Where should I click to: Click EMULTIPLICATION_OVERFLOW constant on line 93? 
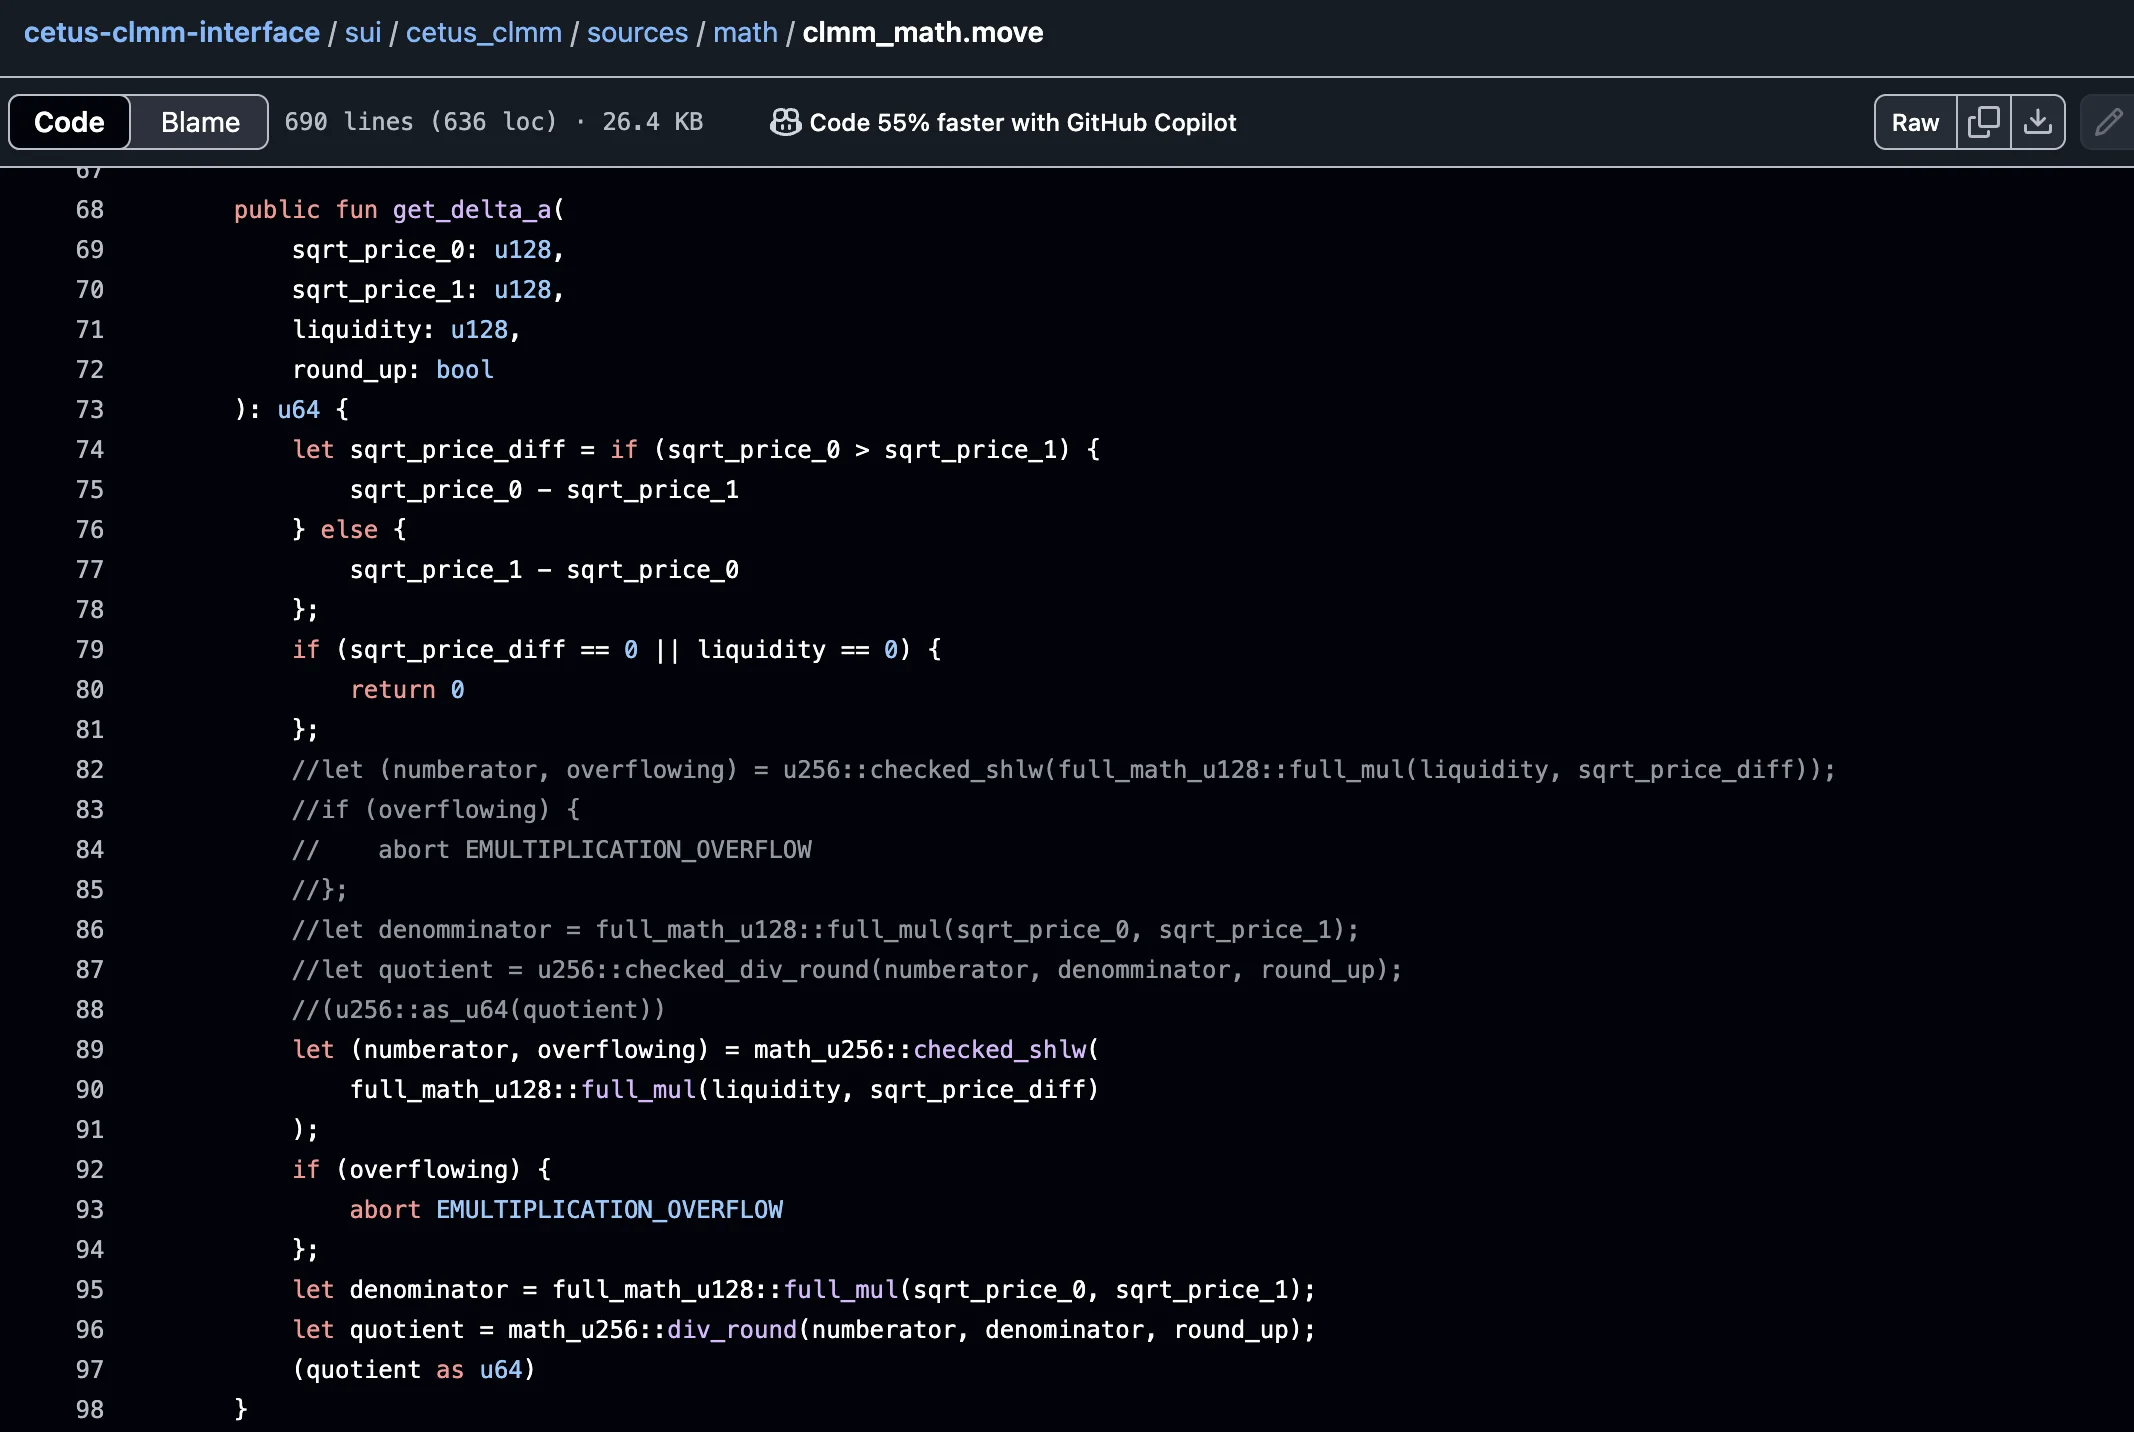click(609, 1210)
